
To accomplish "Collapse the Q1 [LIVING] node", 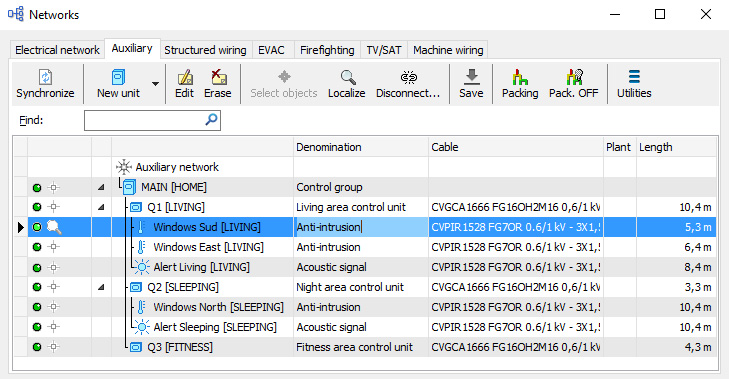I will pos(101,207).
